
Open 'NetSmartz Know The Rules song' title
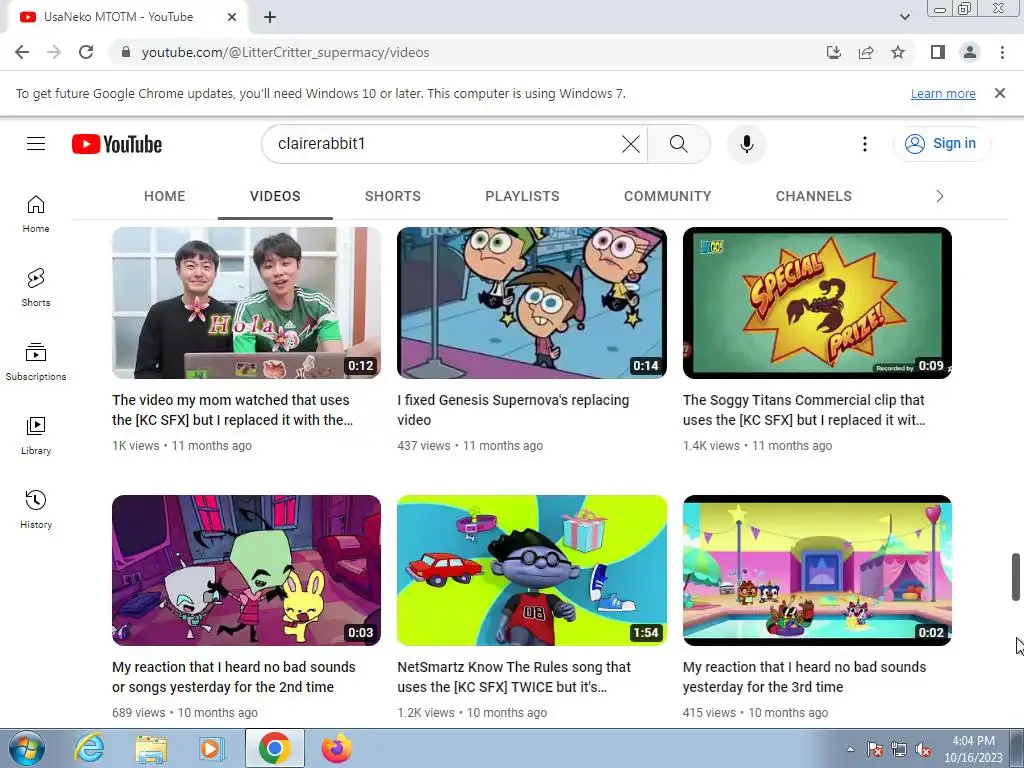(514, 677)
